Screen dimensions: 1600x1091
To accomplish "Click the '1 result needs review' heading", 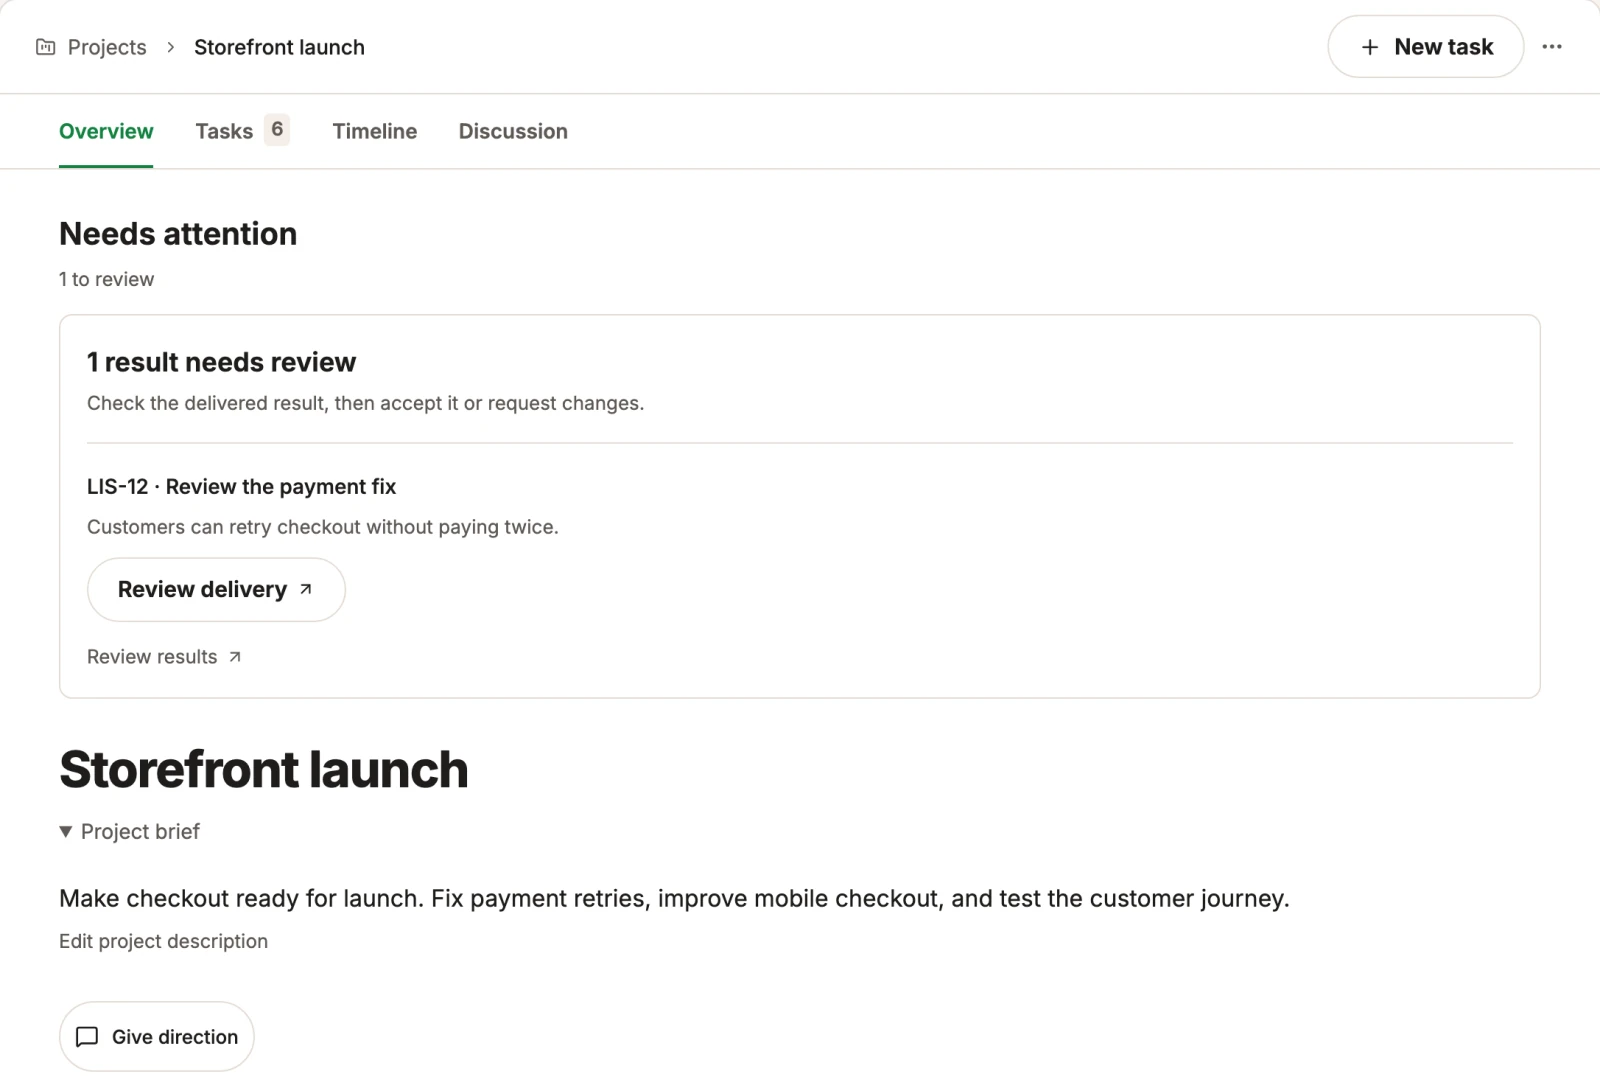I will (x=221, y=362).
